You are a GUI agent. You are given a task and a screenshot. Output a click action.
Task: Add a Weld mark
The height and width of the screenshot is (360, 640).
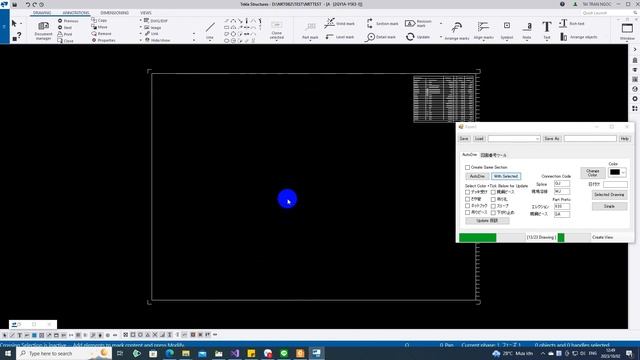point(340,23)
